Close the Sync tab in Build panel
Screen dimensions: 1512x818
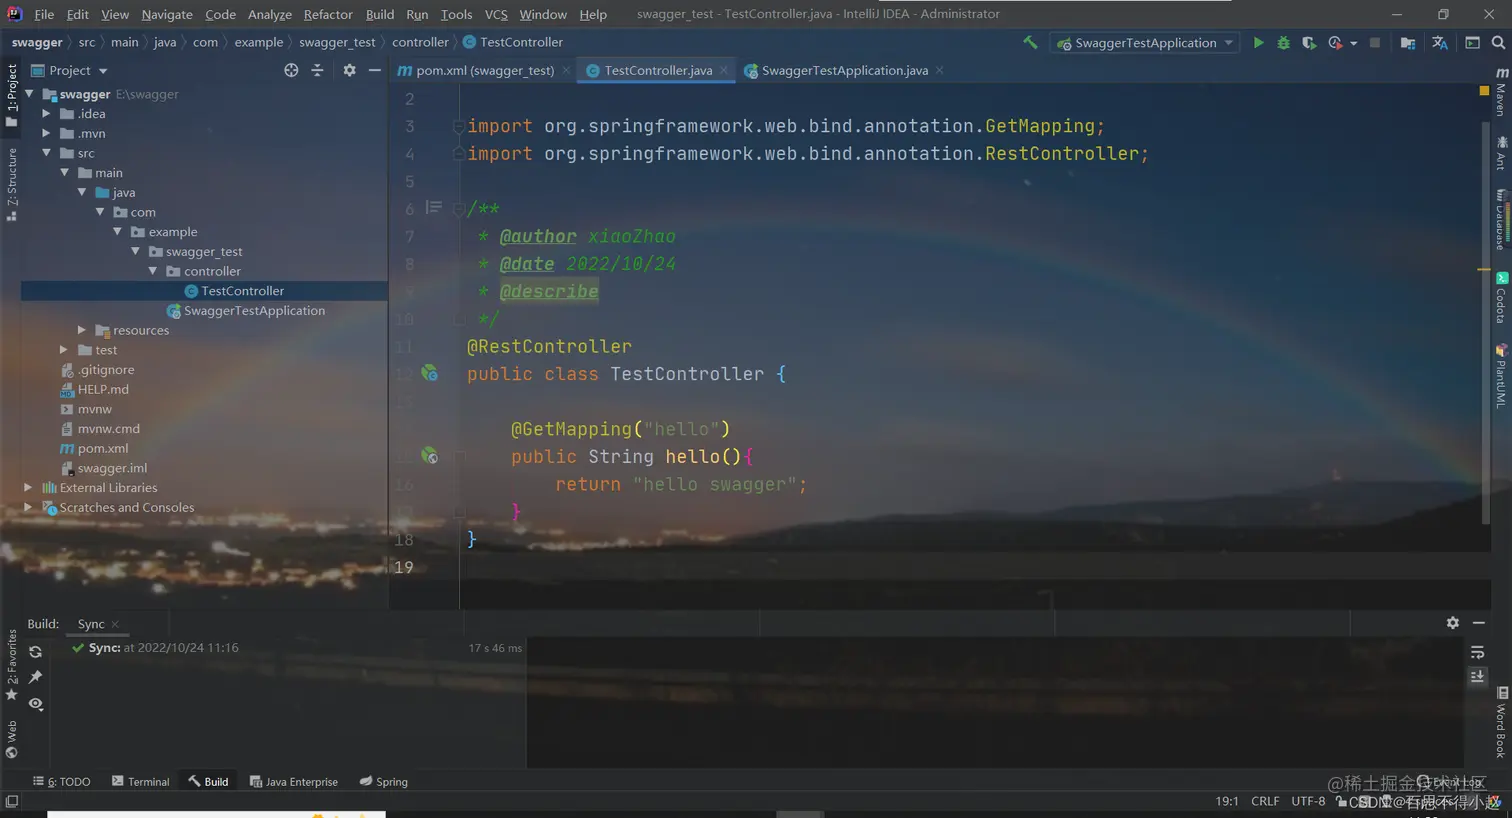[x=115, y=624]
